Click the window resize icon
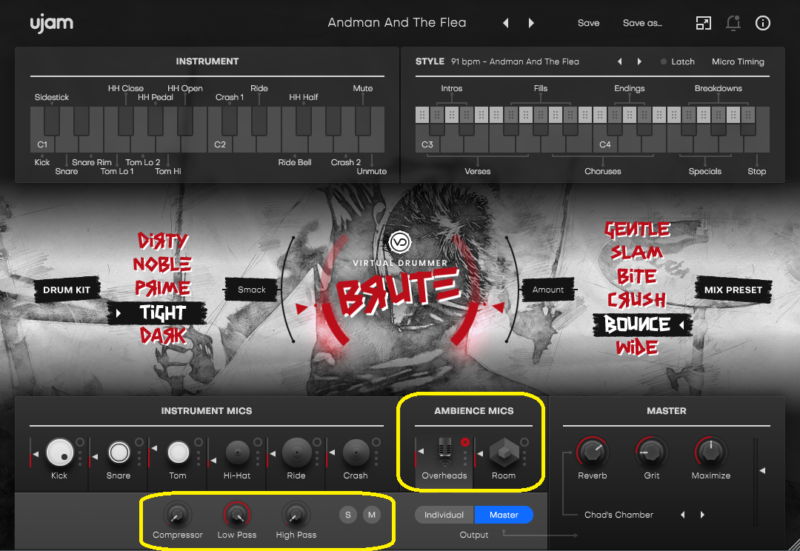Screen dimensions: 800x551 click(704, 23)
